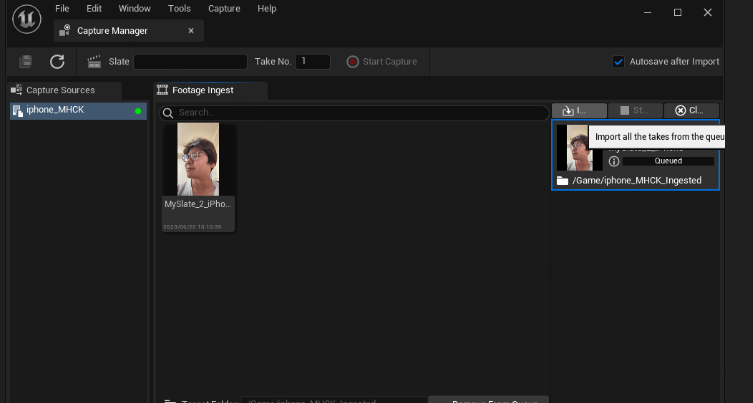Click the Queued progress bar
This screenshot has width=753, height=403.
668,161
